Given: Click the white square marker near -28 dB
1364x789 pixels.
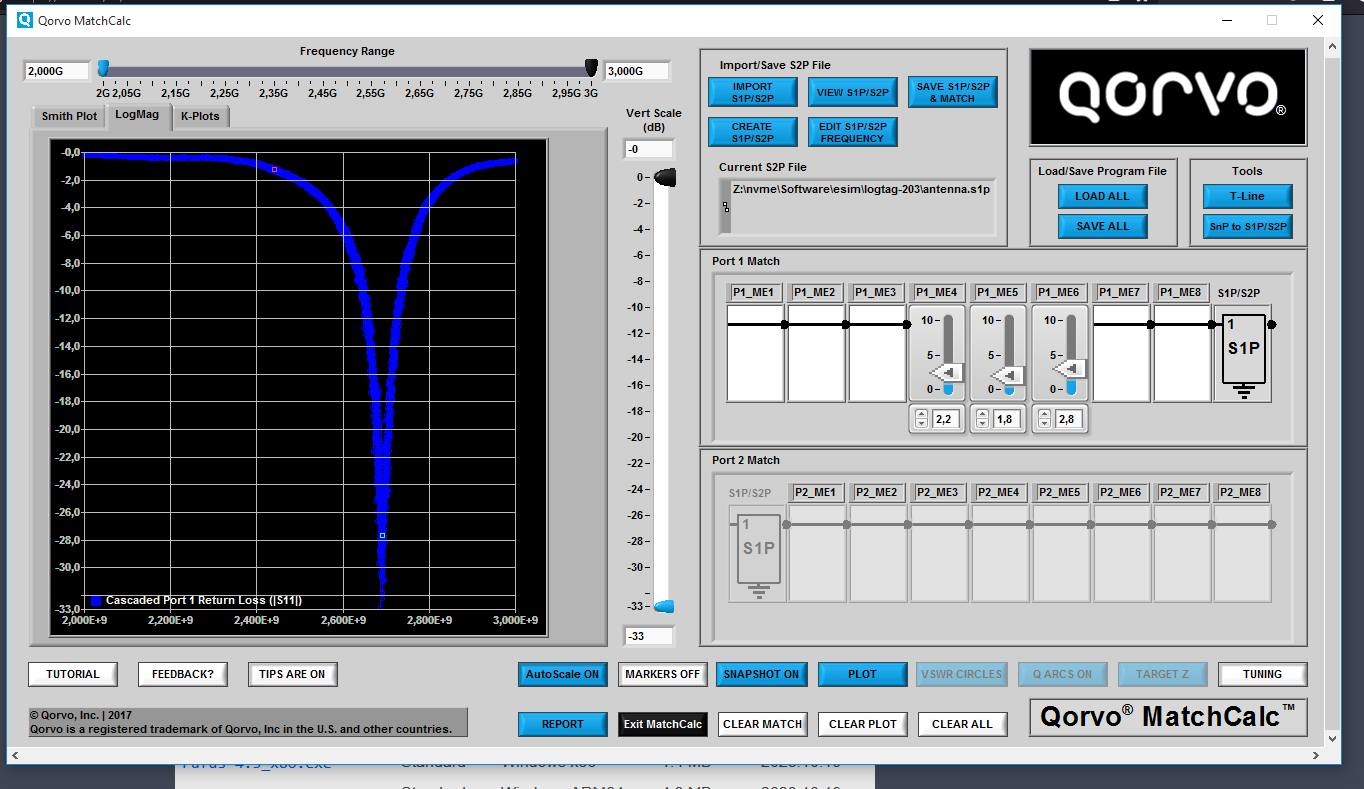Looking at the screenshot, I should click(x=382, y=536).
